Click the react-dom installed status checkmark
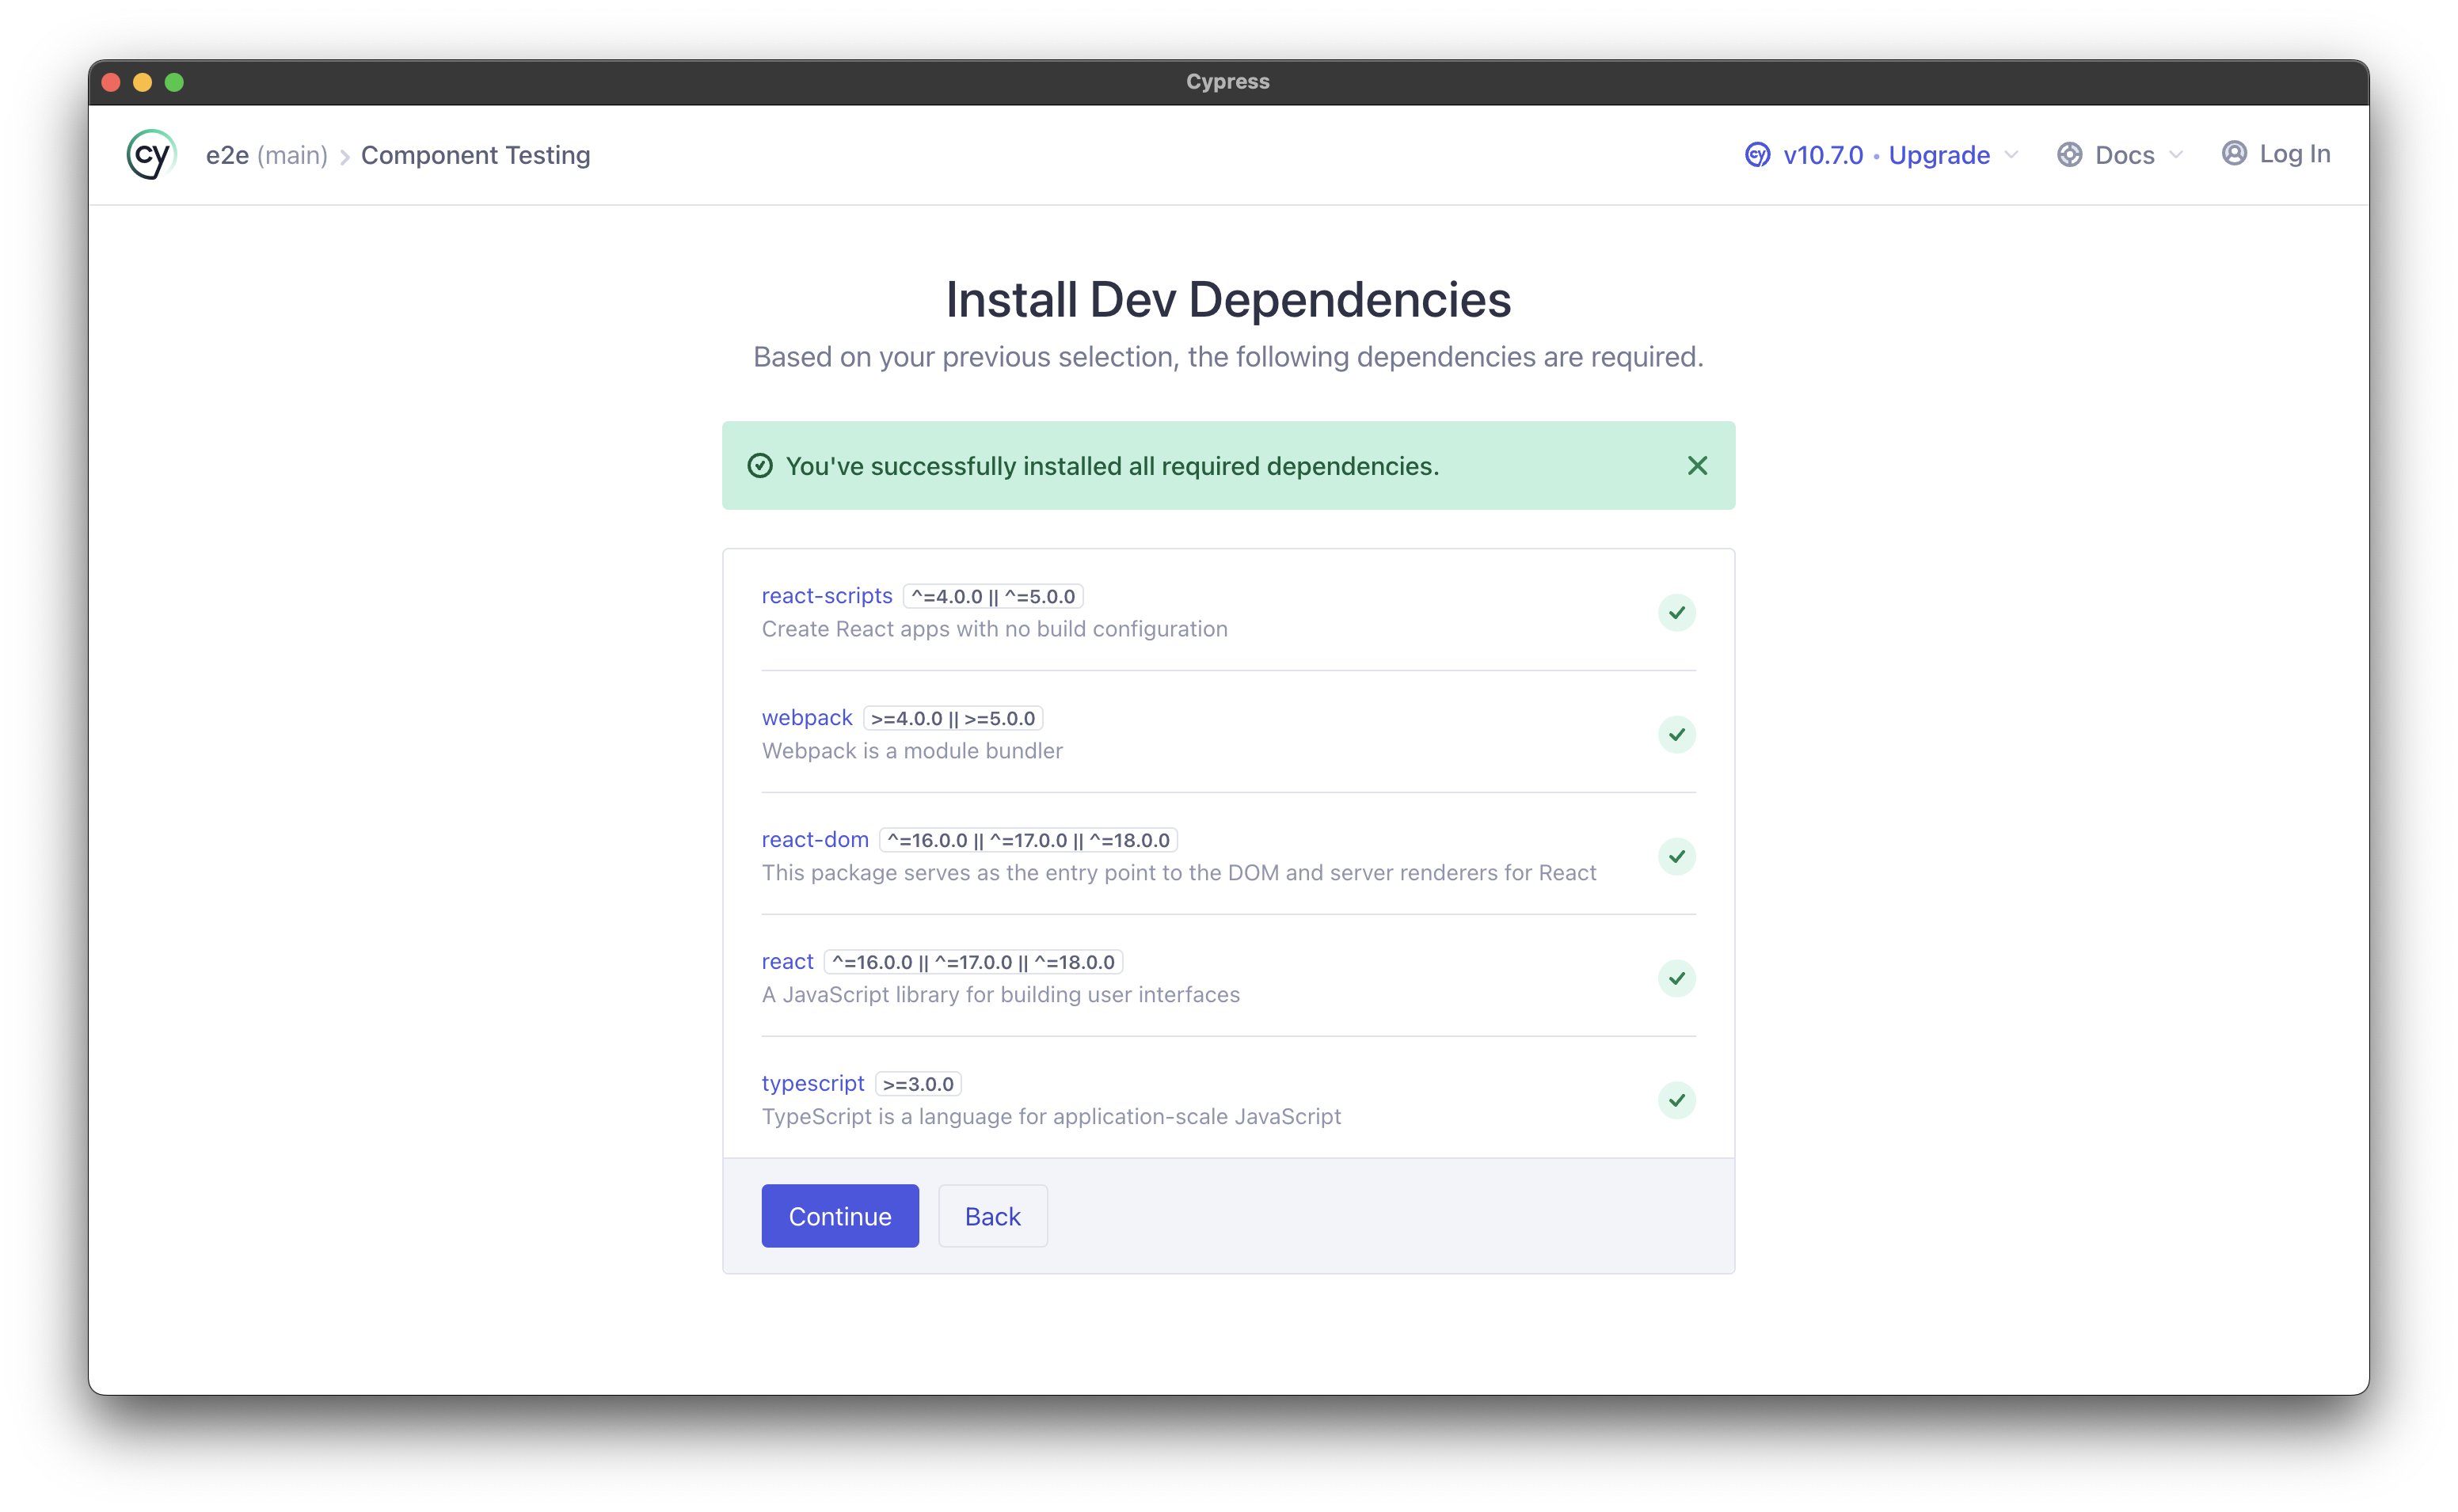This screenshot has height=1512, width=2458. pos(1676,857)
